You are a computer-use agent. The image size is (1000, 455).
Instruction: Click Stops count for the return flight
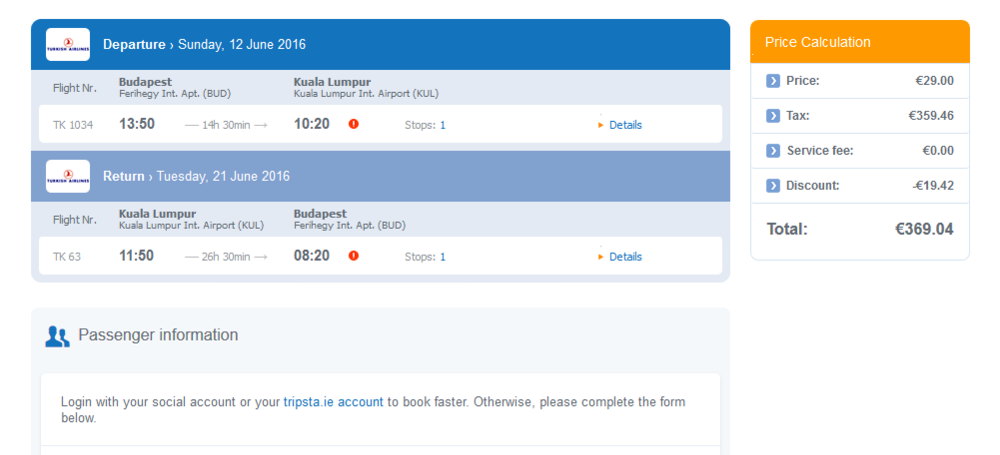coord(442,257)
